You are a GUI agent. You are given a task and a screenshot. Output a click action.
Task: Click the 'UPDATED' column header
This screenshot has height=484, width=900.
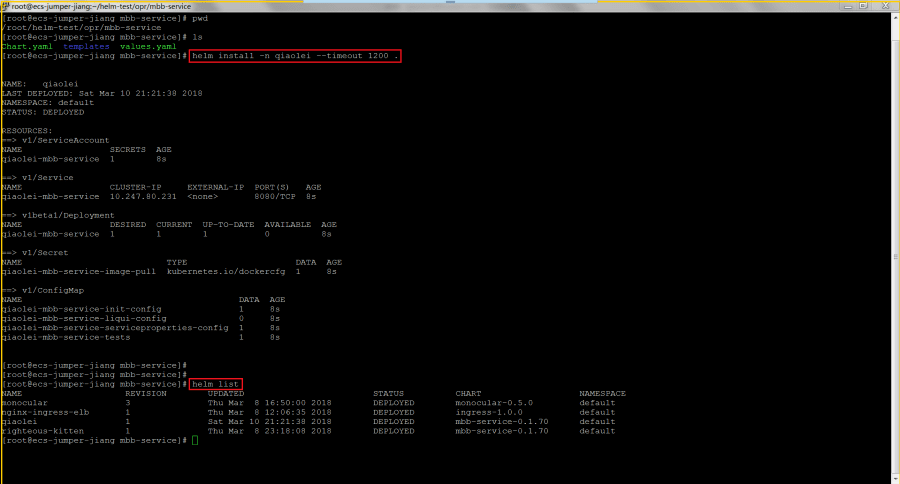click(226, 393)
